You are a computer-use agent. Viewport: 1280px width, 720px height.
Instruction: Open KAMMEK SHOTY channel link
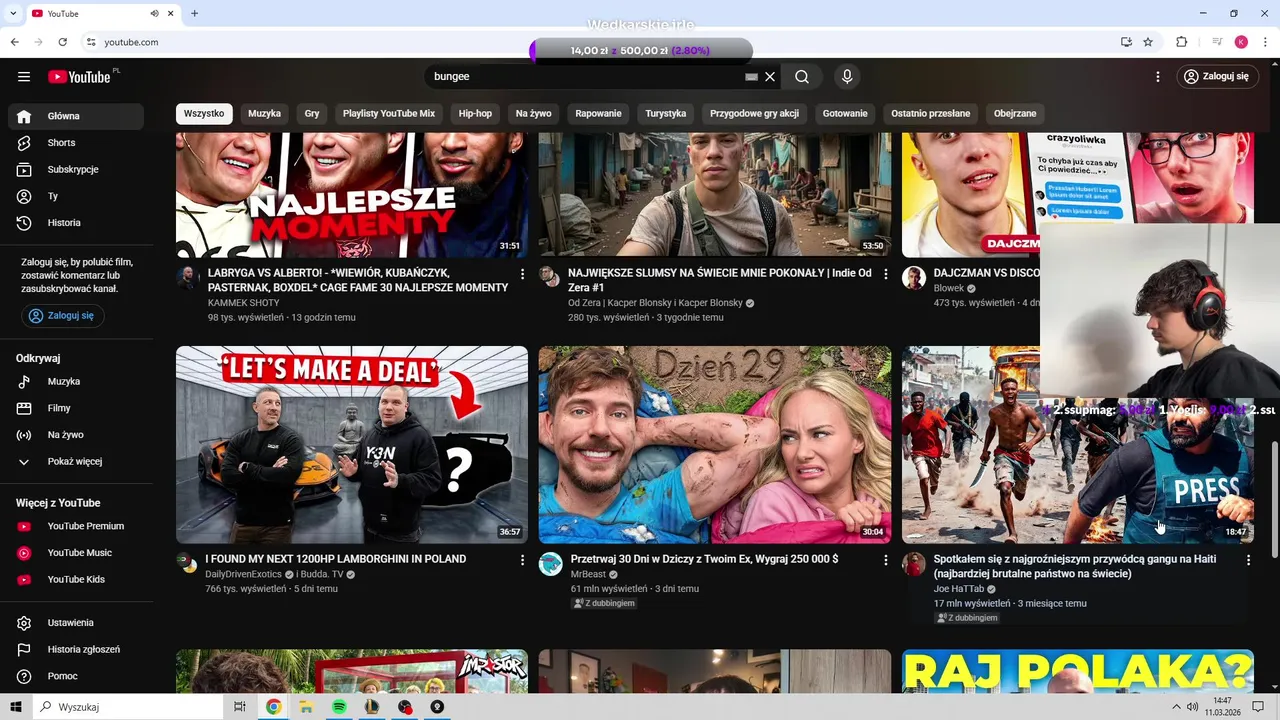(x=243, y=303)
